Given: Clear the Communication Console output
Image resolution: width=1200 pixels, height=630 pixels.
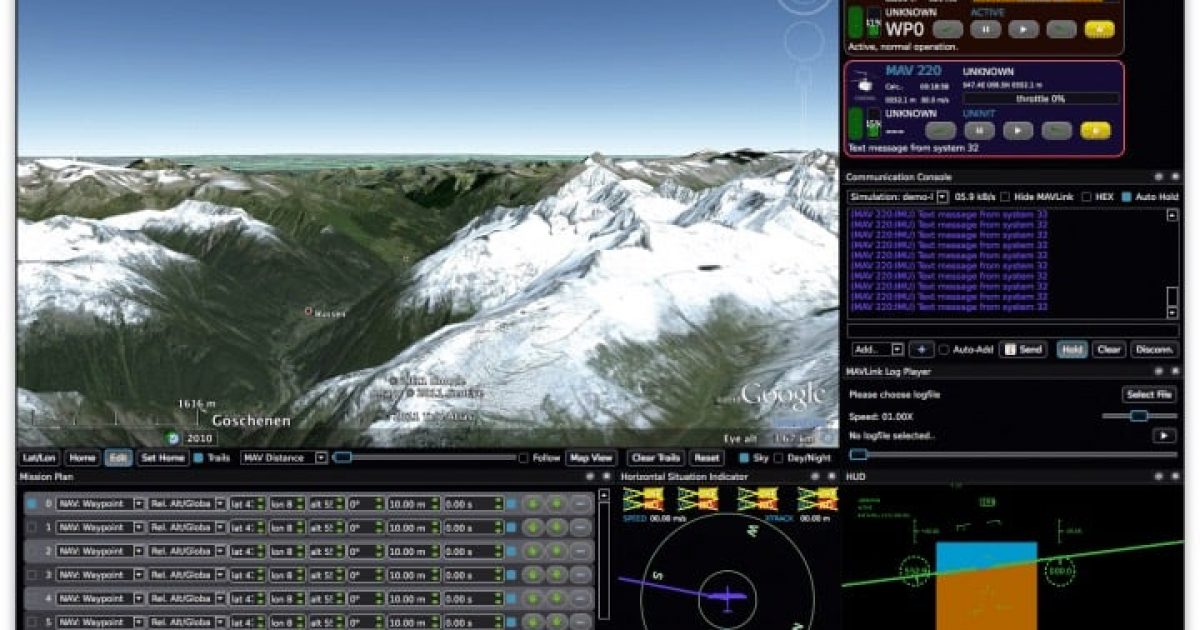Looking at the screenshot, I should 1108,350.
